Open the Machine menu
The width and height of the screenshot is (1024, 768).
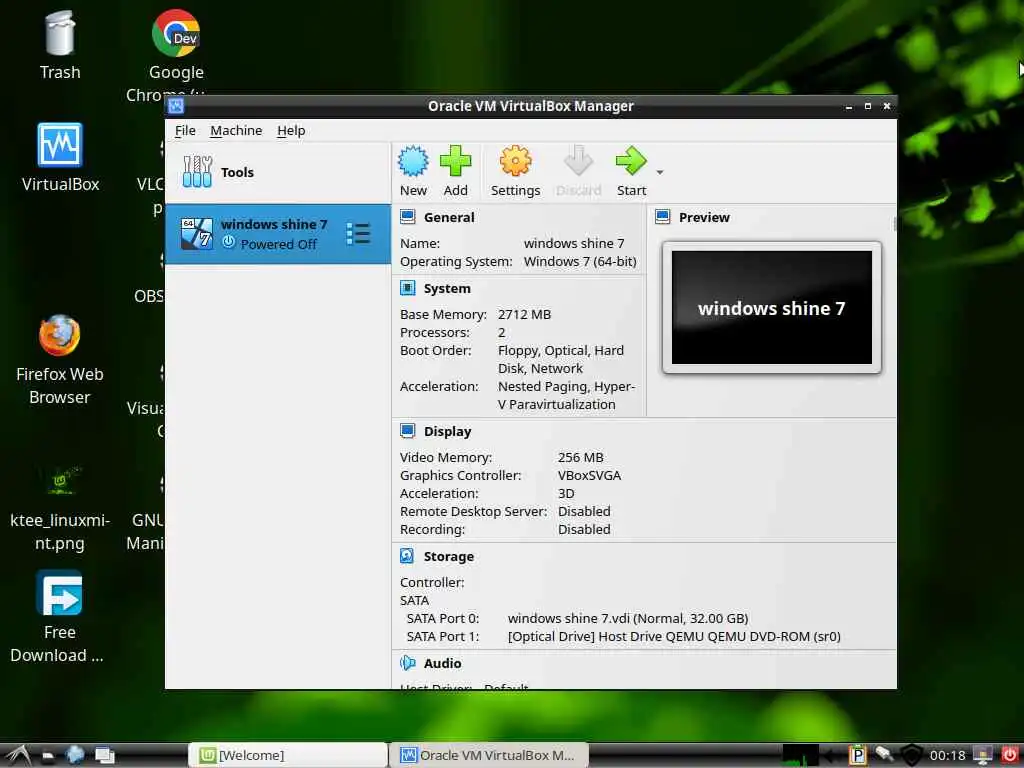point(236,131)
